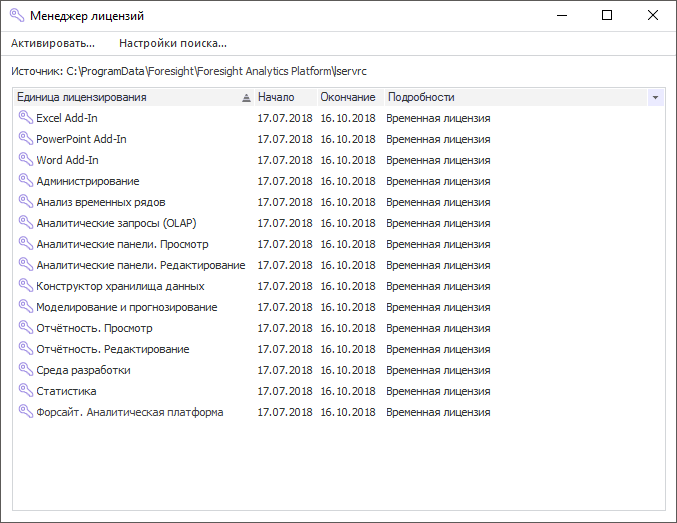Click the Менеджер лицензий title bar icon
677x523 pixels.
(x=16, y=16)
